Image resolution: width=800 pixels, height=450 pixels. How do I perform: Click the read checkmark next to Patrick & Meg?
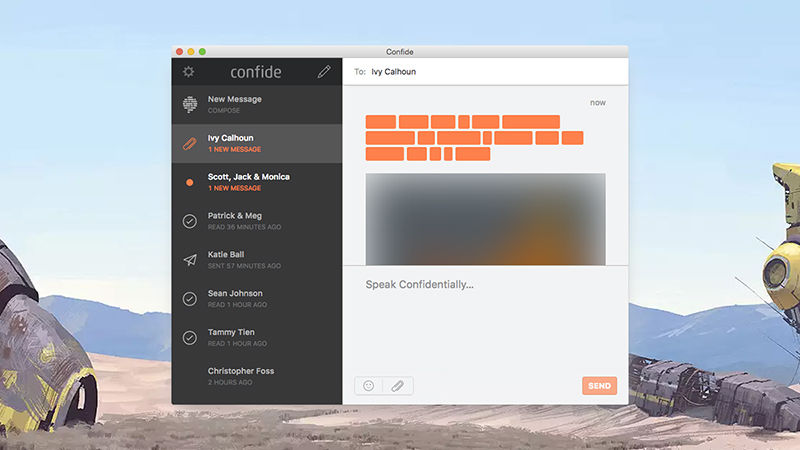(190, 221)
